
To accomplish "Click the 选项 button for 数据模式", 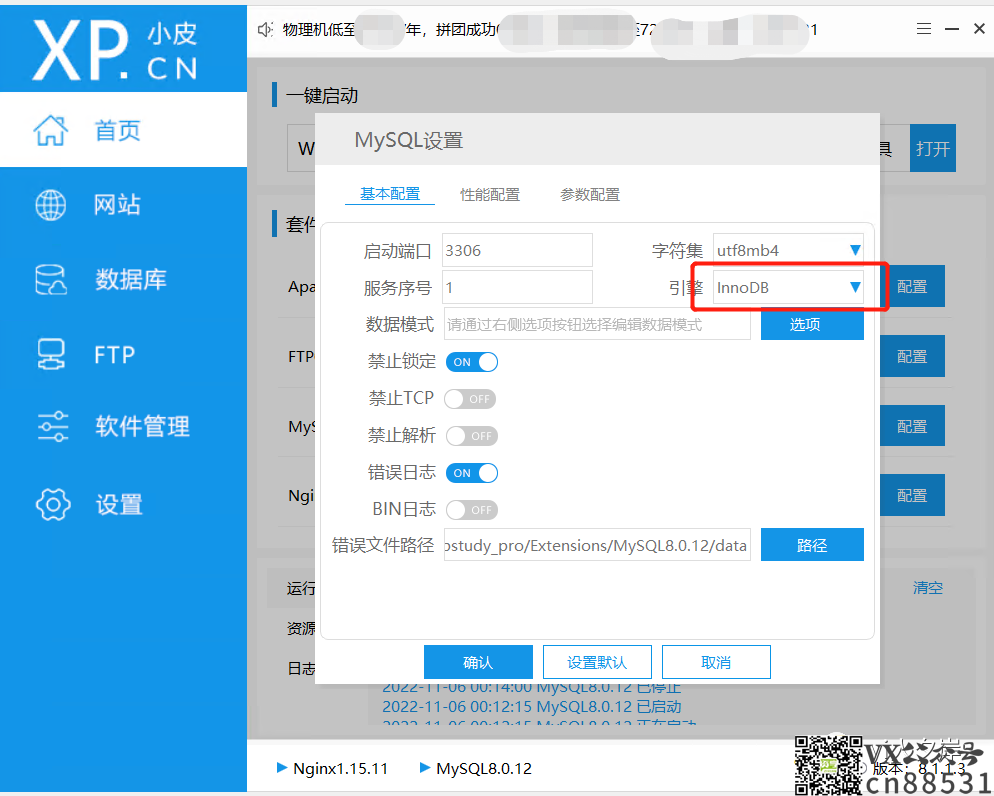I will click(x=812, y=324).
